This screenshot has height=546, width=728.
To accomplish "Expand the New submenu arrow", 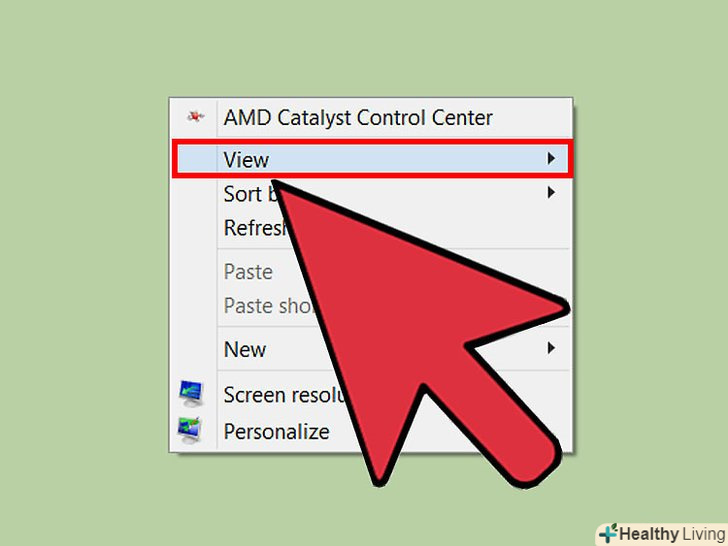I will tap(551, 348).
